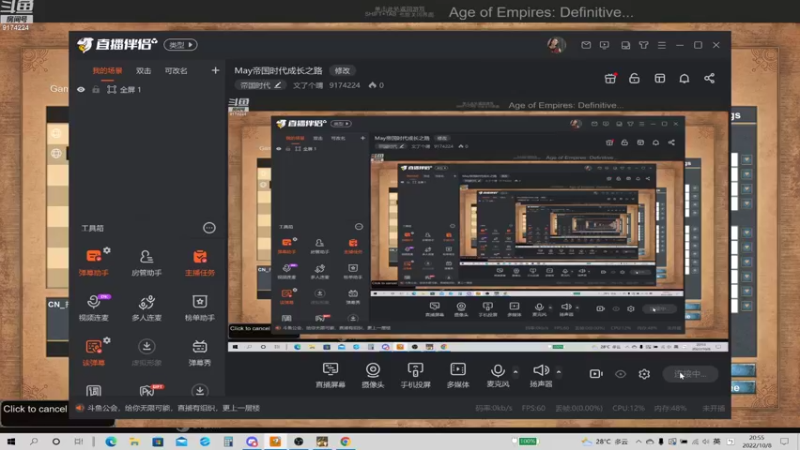Click the room number 9174224
800x450 pixels.
(x=344, y=85)
